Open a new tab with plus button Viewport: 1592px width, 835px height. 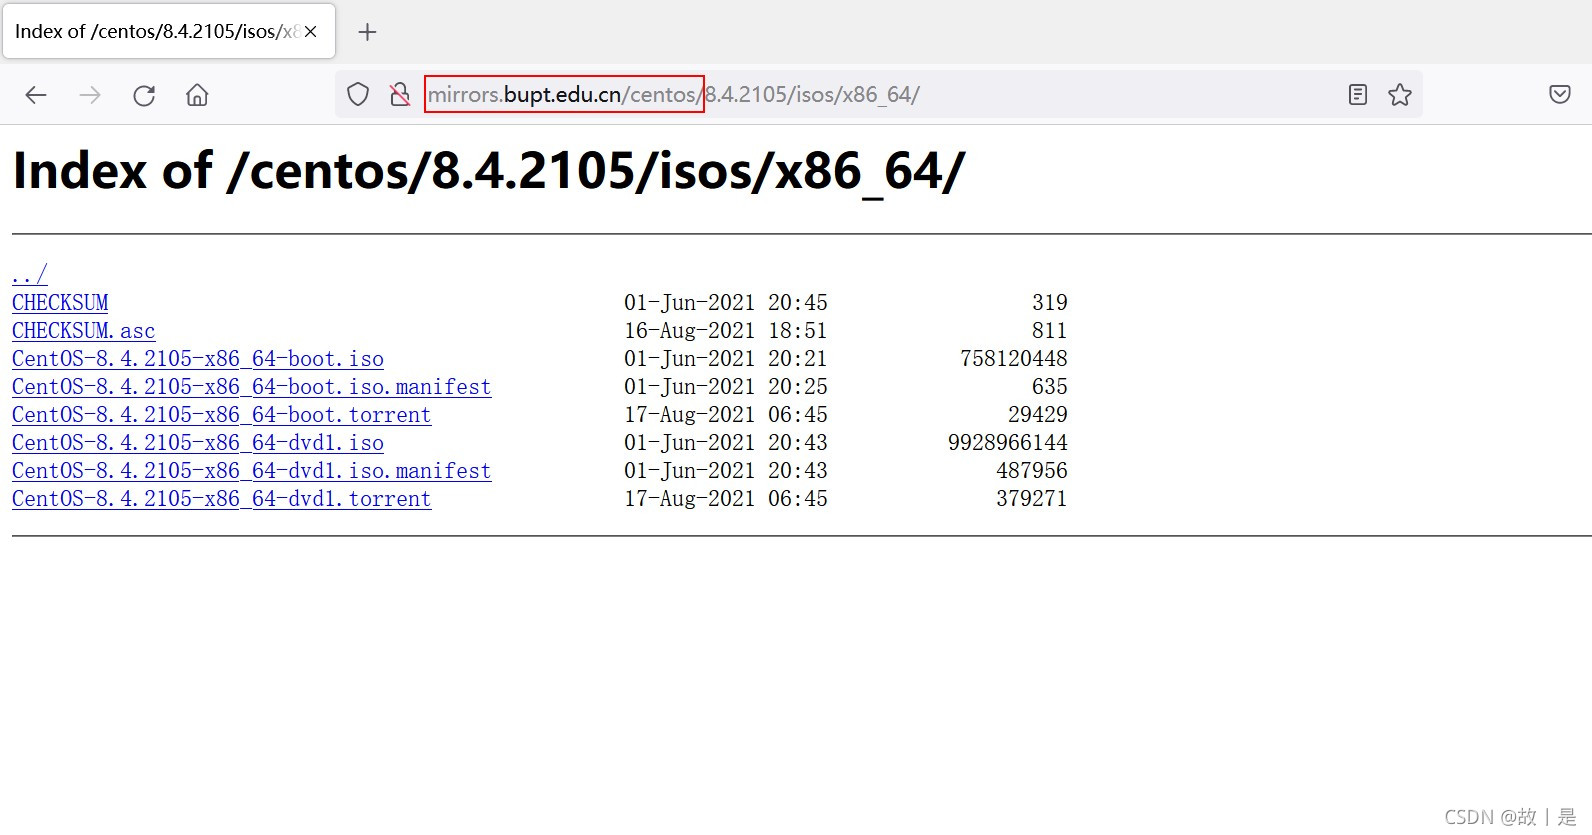(367, 32)
